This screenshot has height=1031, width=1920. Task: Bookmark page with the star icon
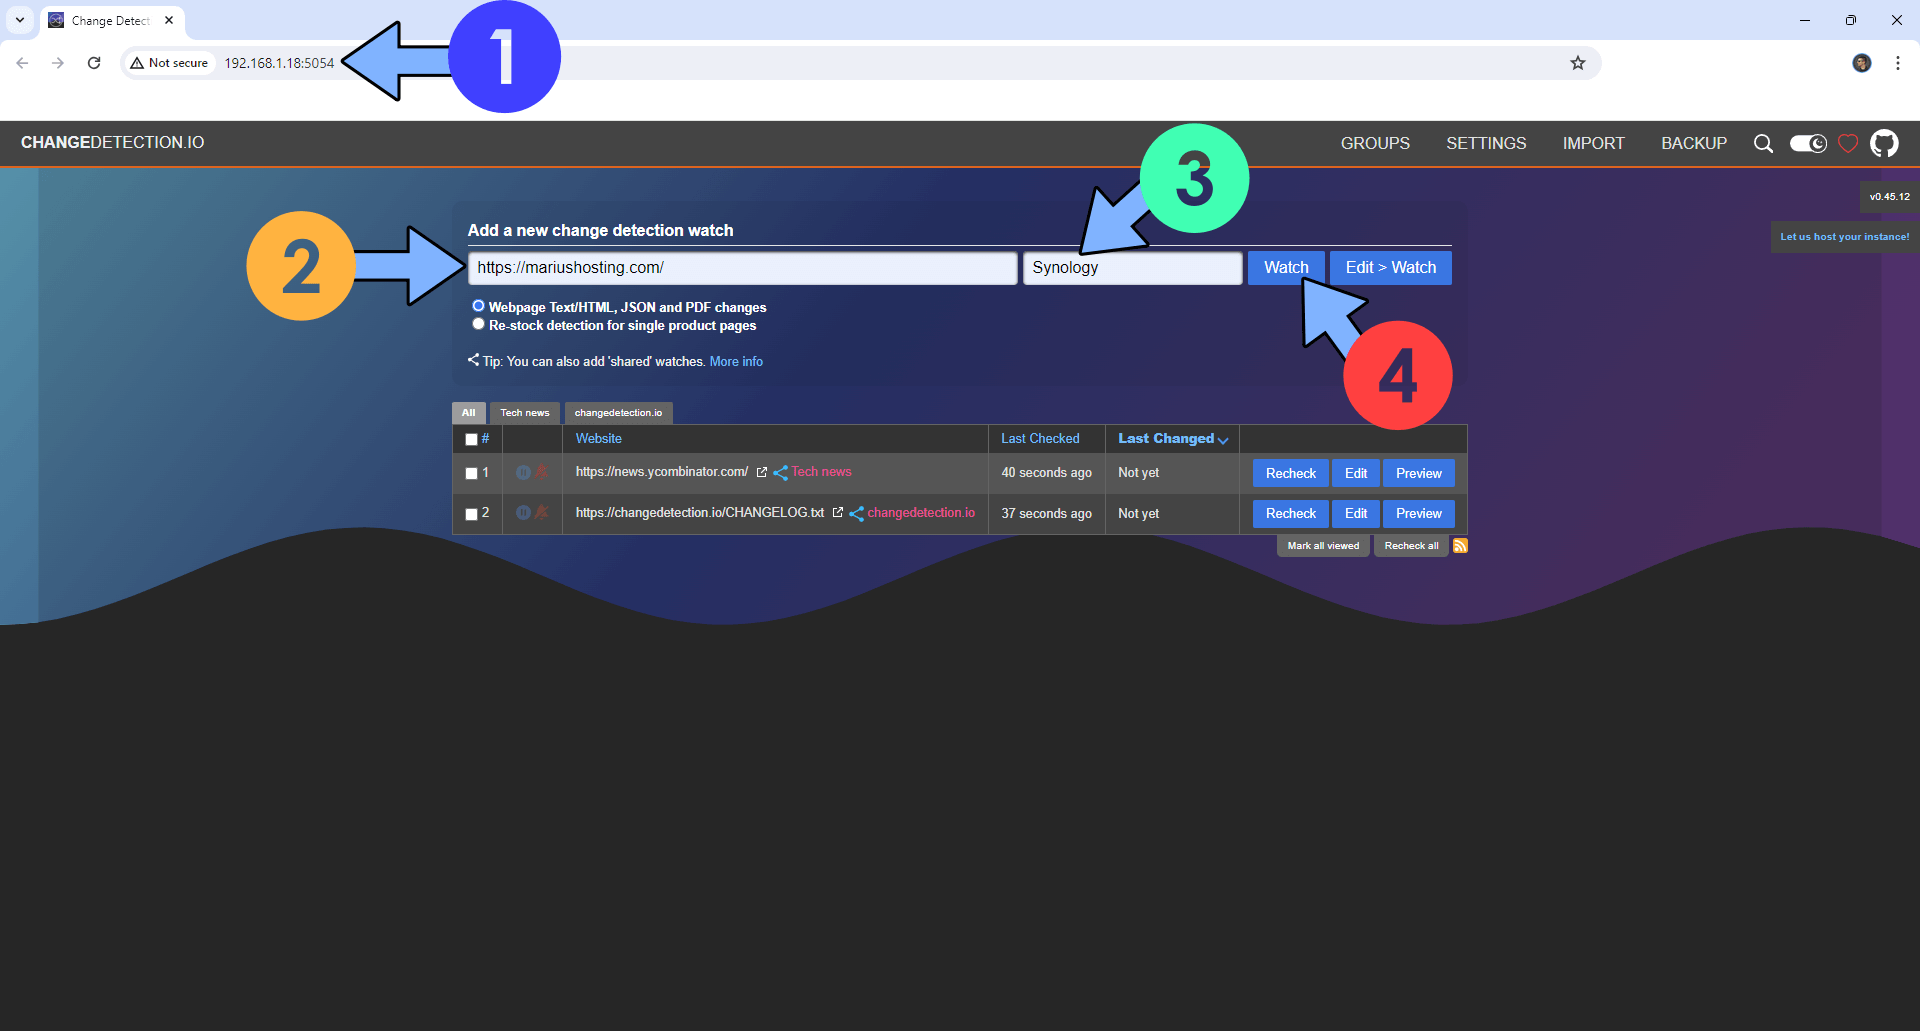coord(1578,63)
